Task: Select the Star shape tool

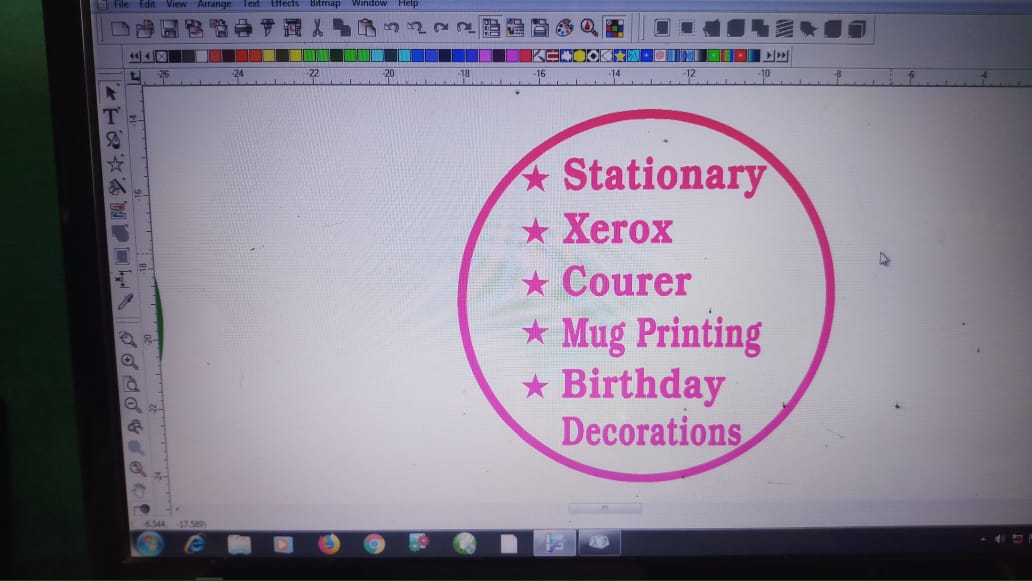Action: point(115,163)
